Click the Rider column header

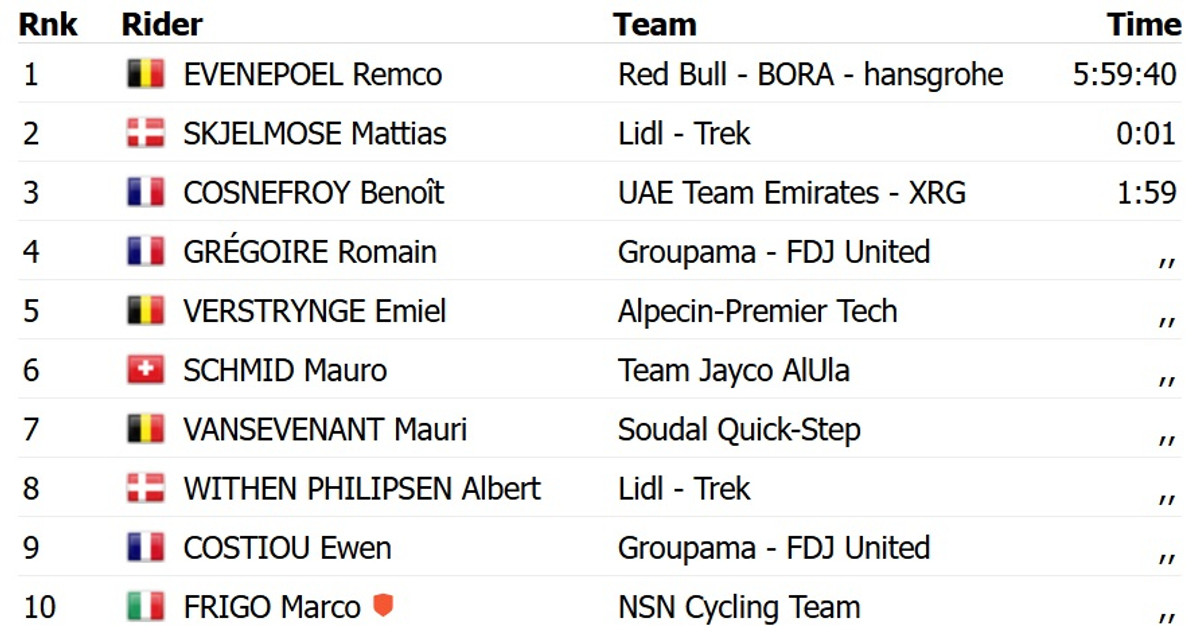(x=162, y=25)
